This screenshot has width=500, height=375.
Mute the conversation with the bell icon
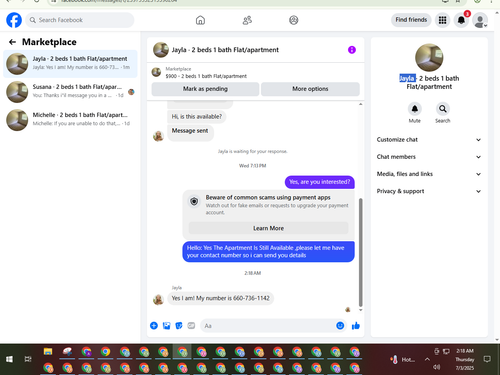tap(415, 109)
